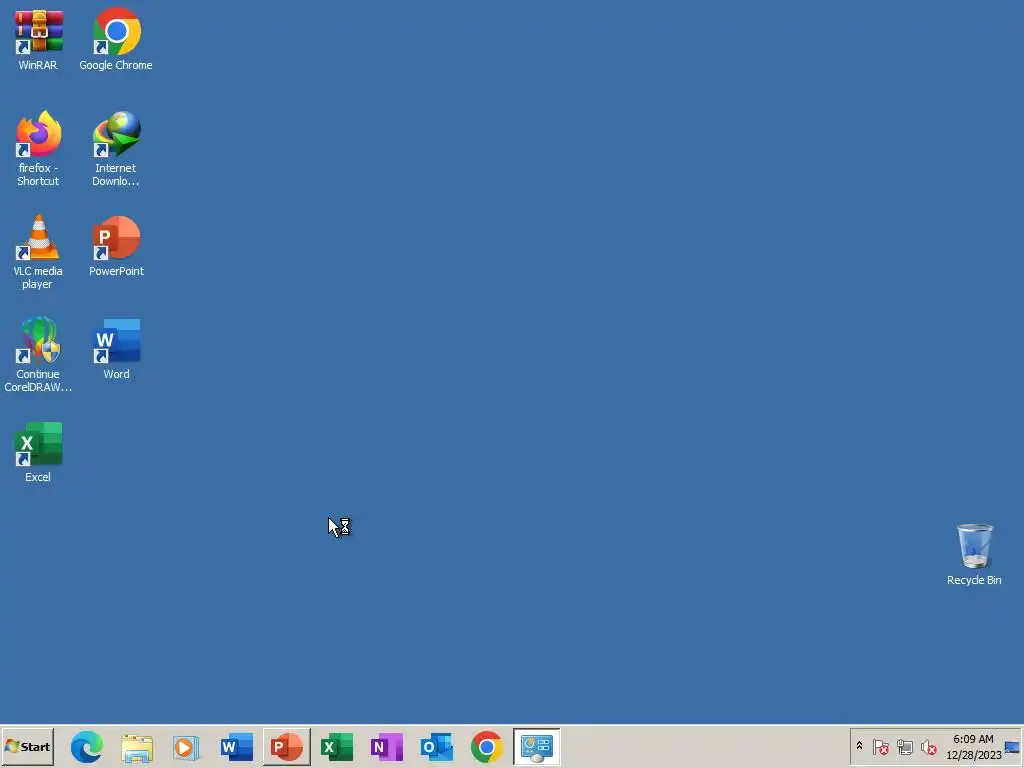
Task: Open the network status tray icon
Action: 904,746
